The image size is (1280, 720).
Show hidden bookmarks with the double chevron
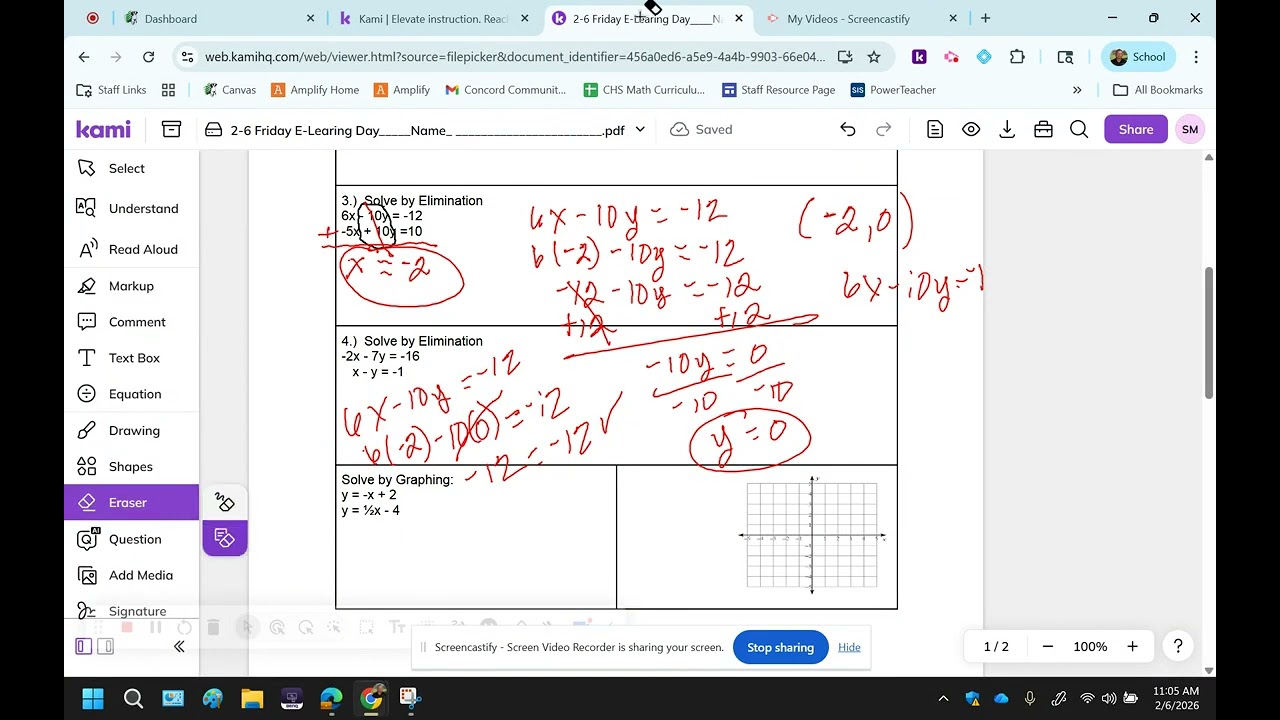coord(1077,90)
